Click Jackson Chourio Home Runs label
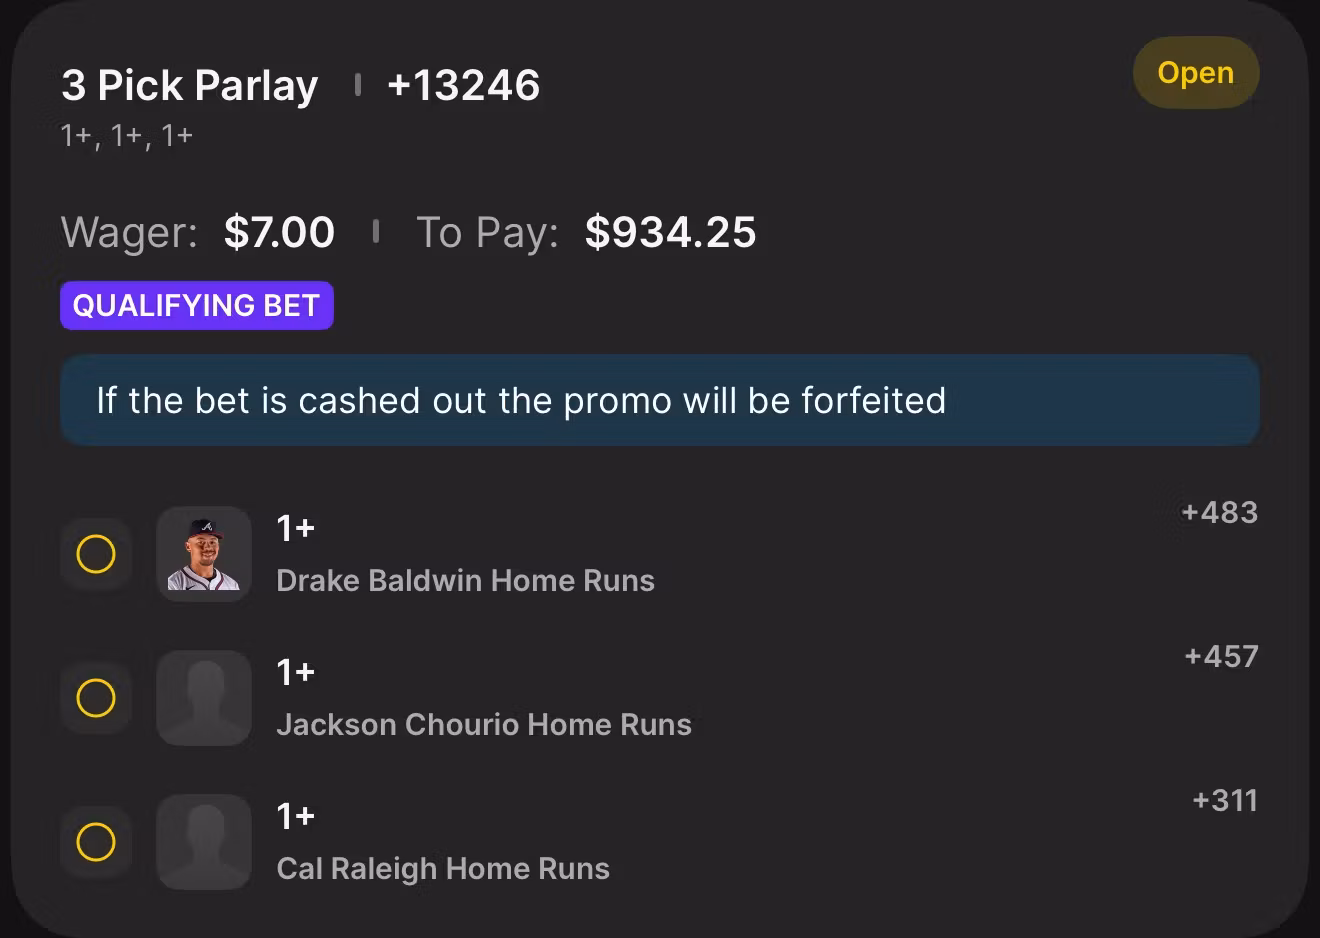1320x938 pixels. pos(484,725)
